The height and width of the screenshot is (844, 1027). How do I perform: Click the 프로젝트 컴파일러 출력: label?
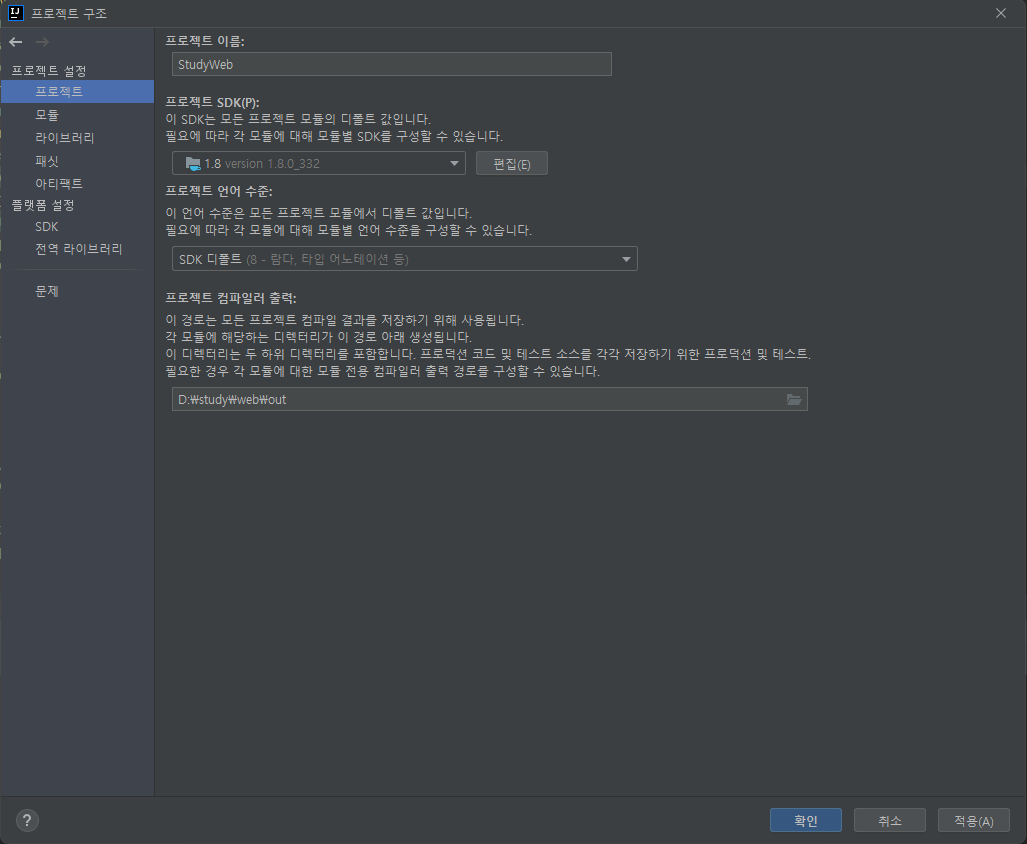pos(231,298)
